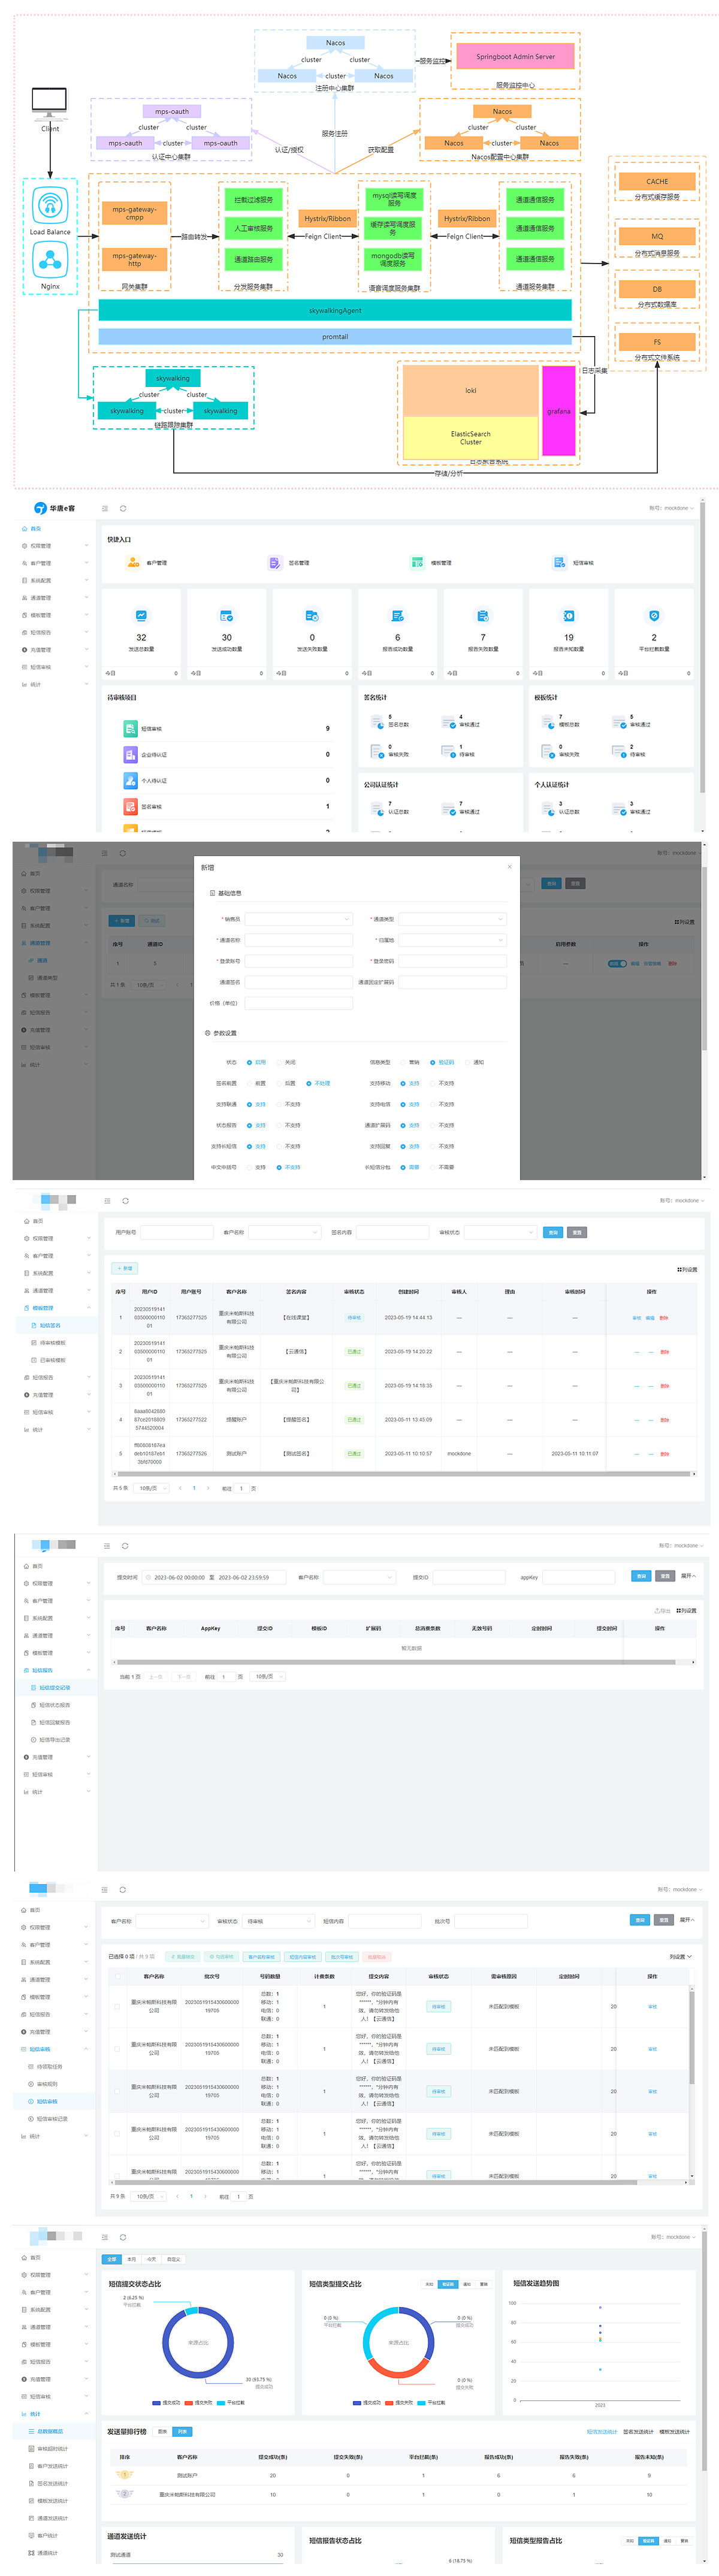Select 关闭 radio for 状态 in dialog
This screenshot has width=719, height=2576.
tap(279, 1063)
